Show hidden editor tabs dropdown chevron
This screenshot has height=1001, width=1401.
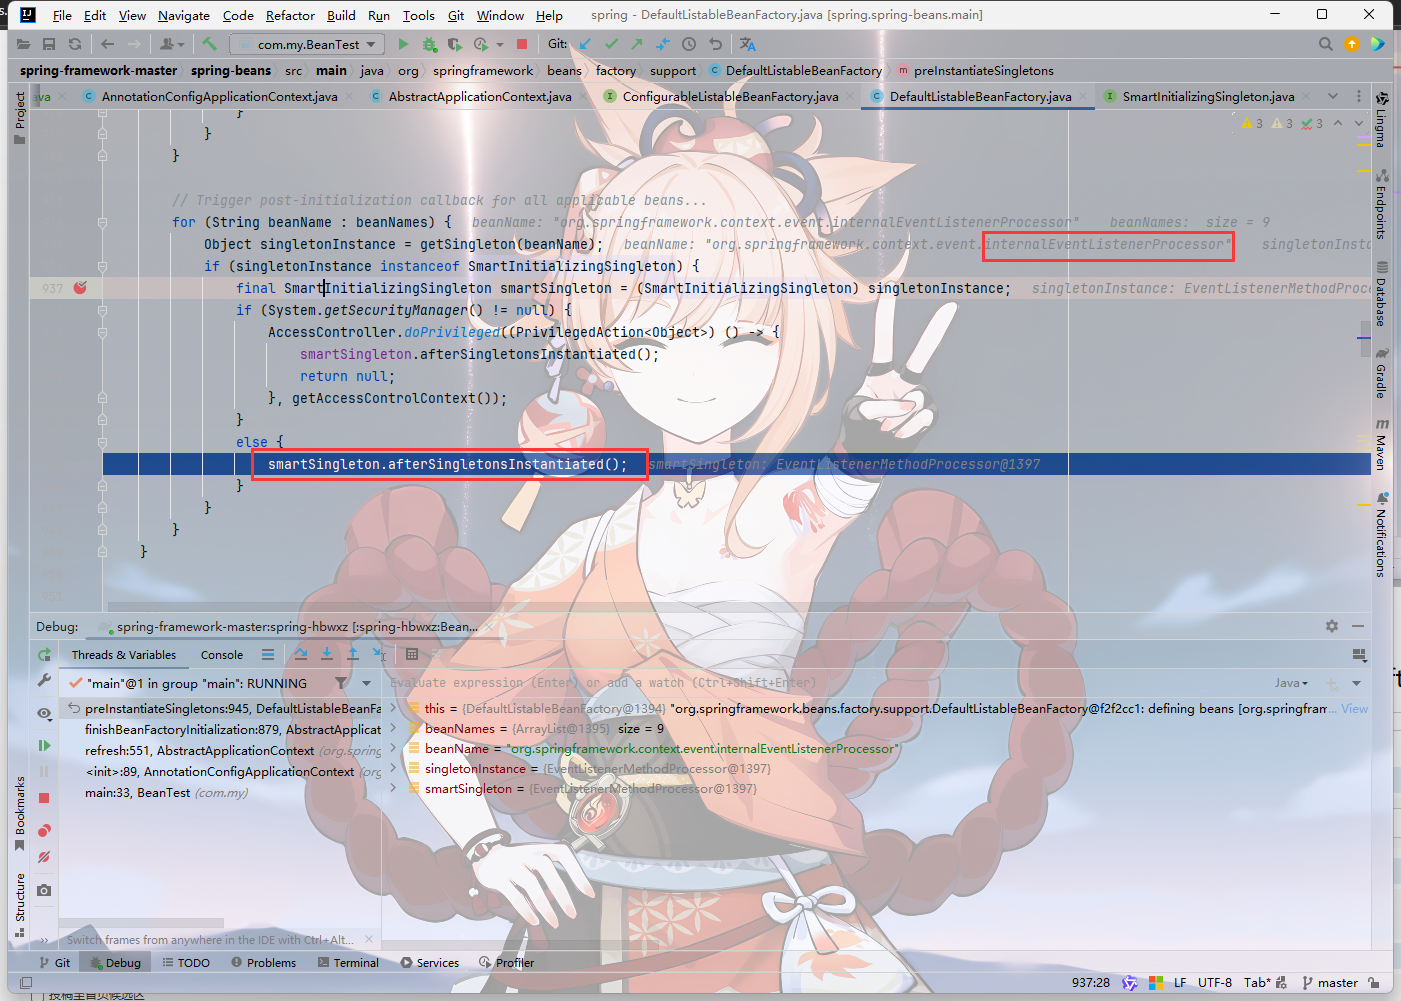coord(1333,96)
